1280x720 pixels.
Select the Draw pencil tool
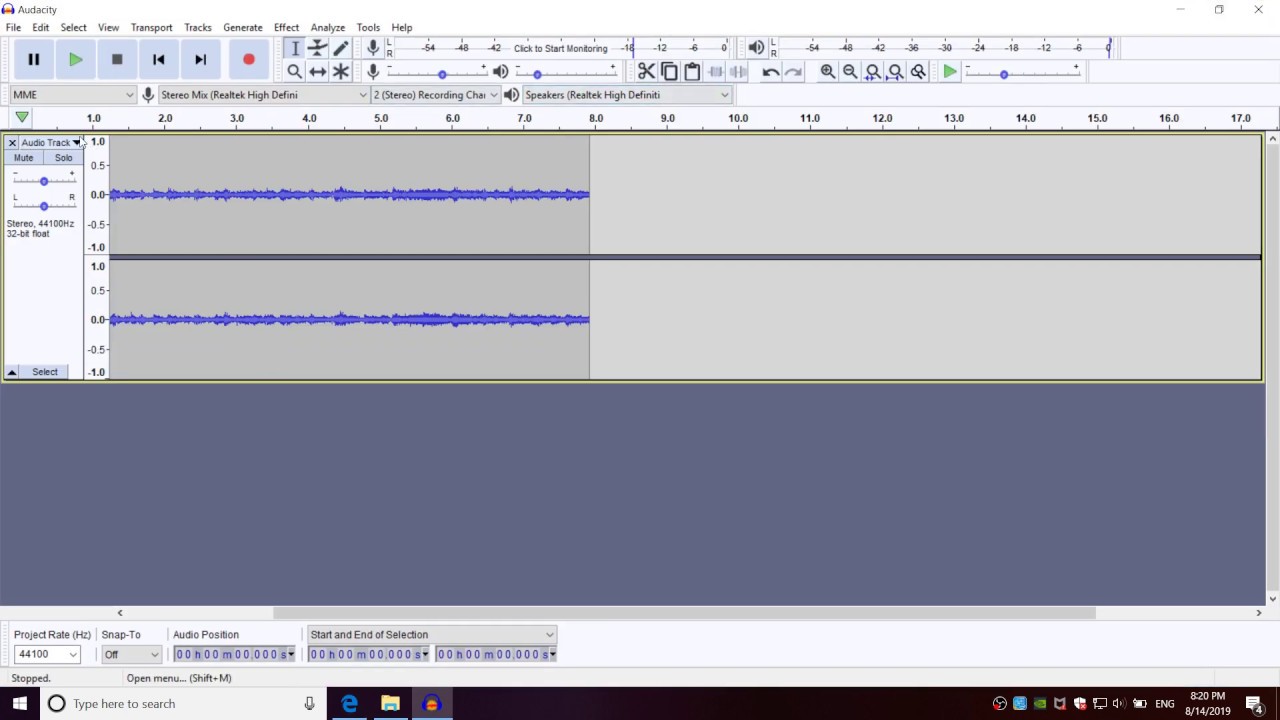(341, 48)
